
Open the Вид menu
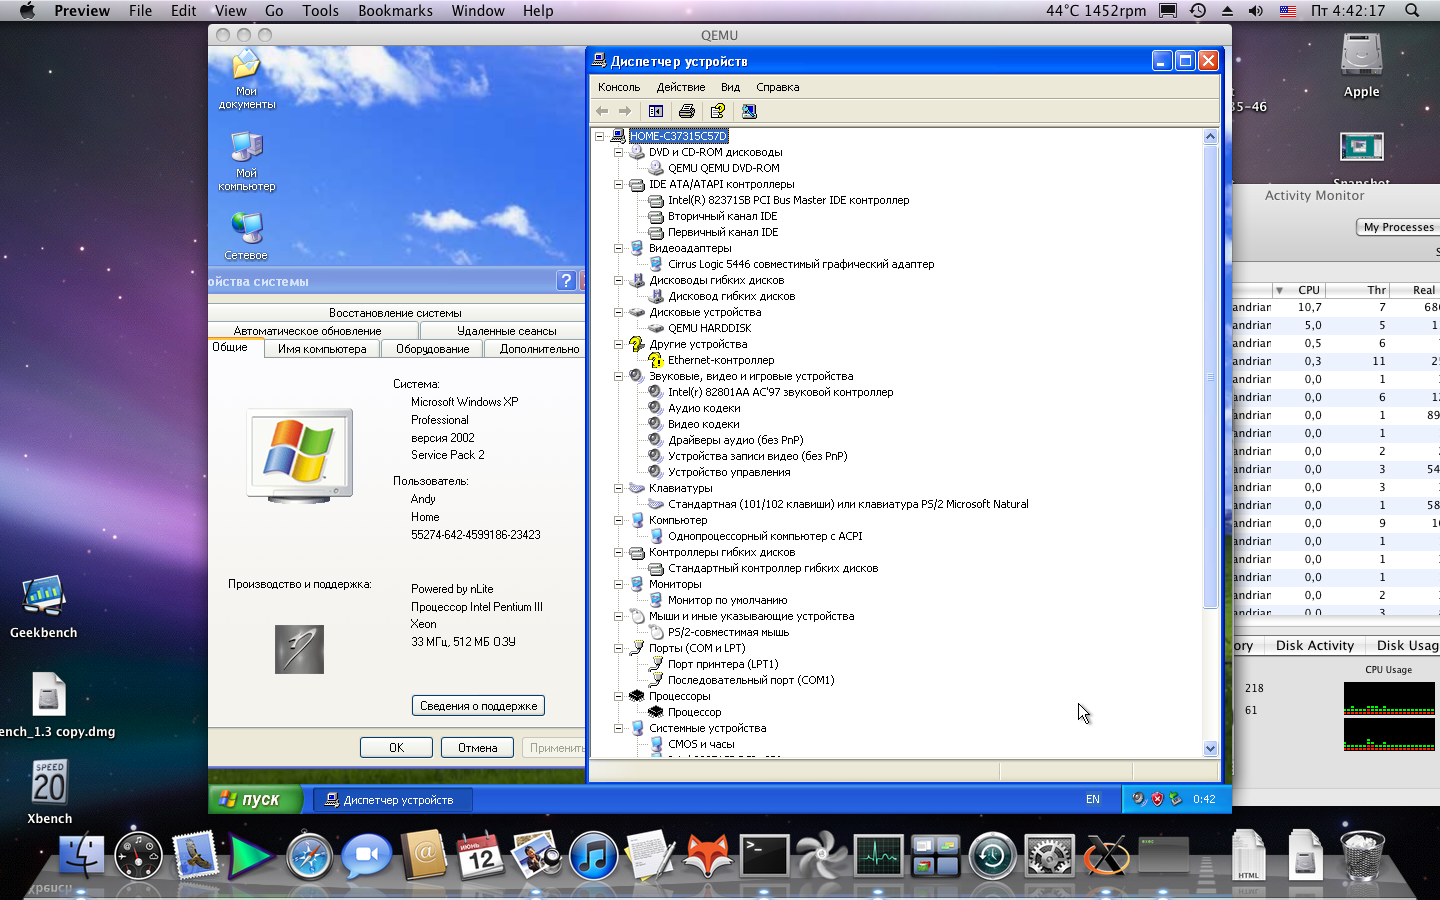(731, 87)
